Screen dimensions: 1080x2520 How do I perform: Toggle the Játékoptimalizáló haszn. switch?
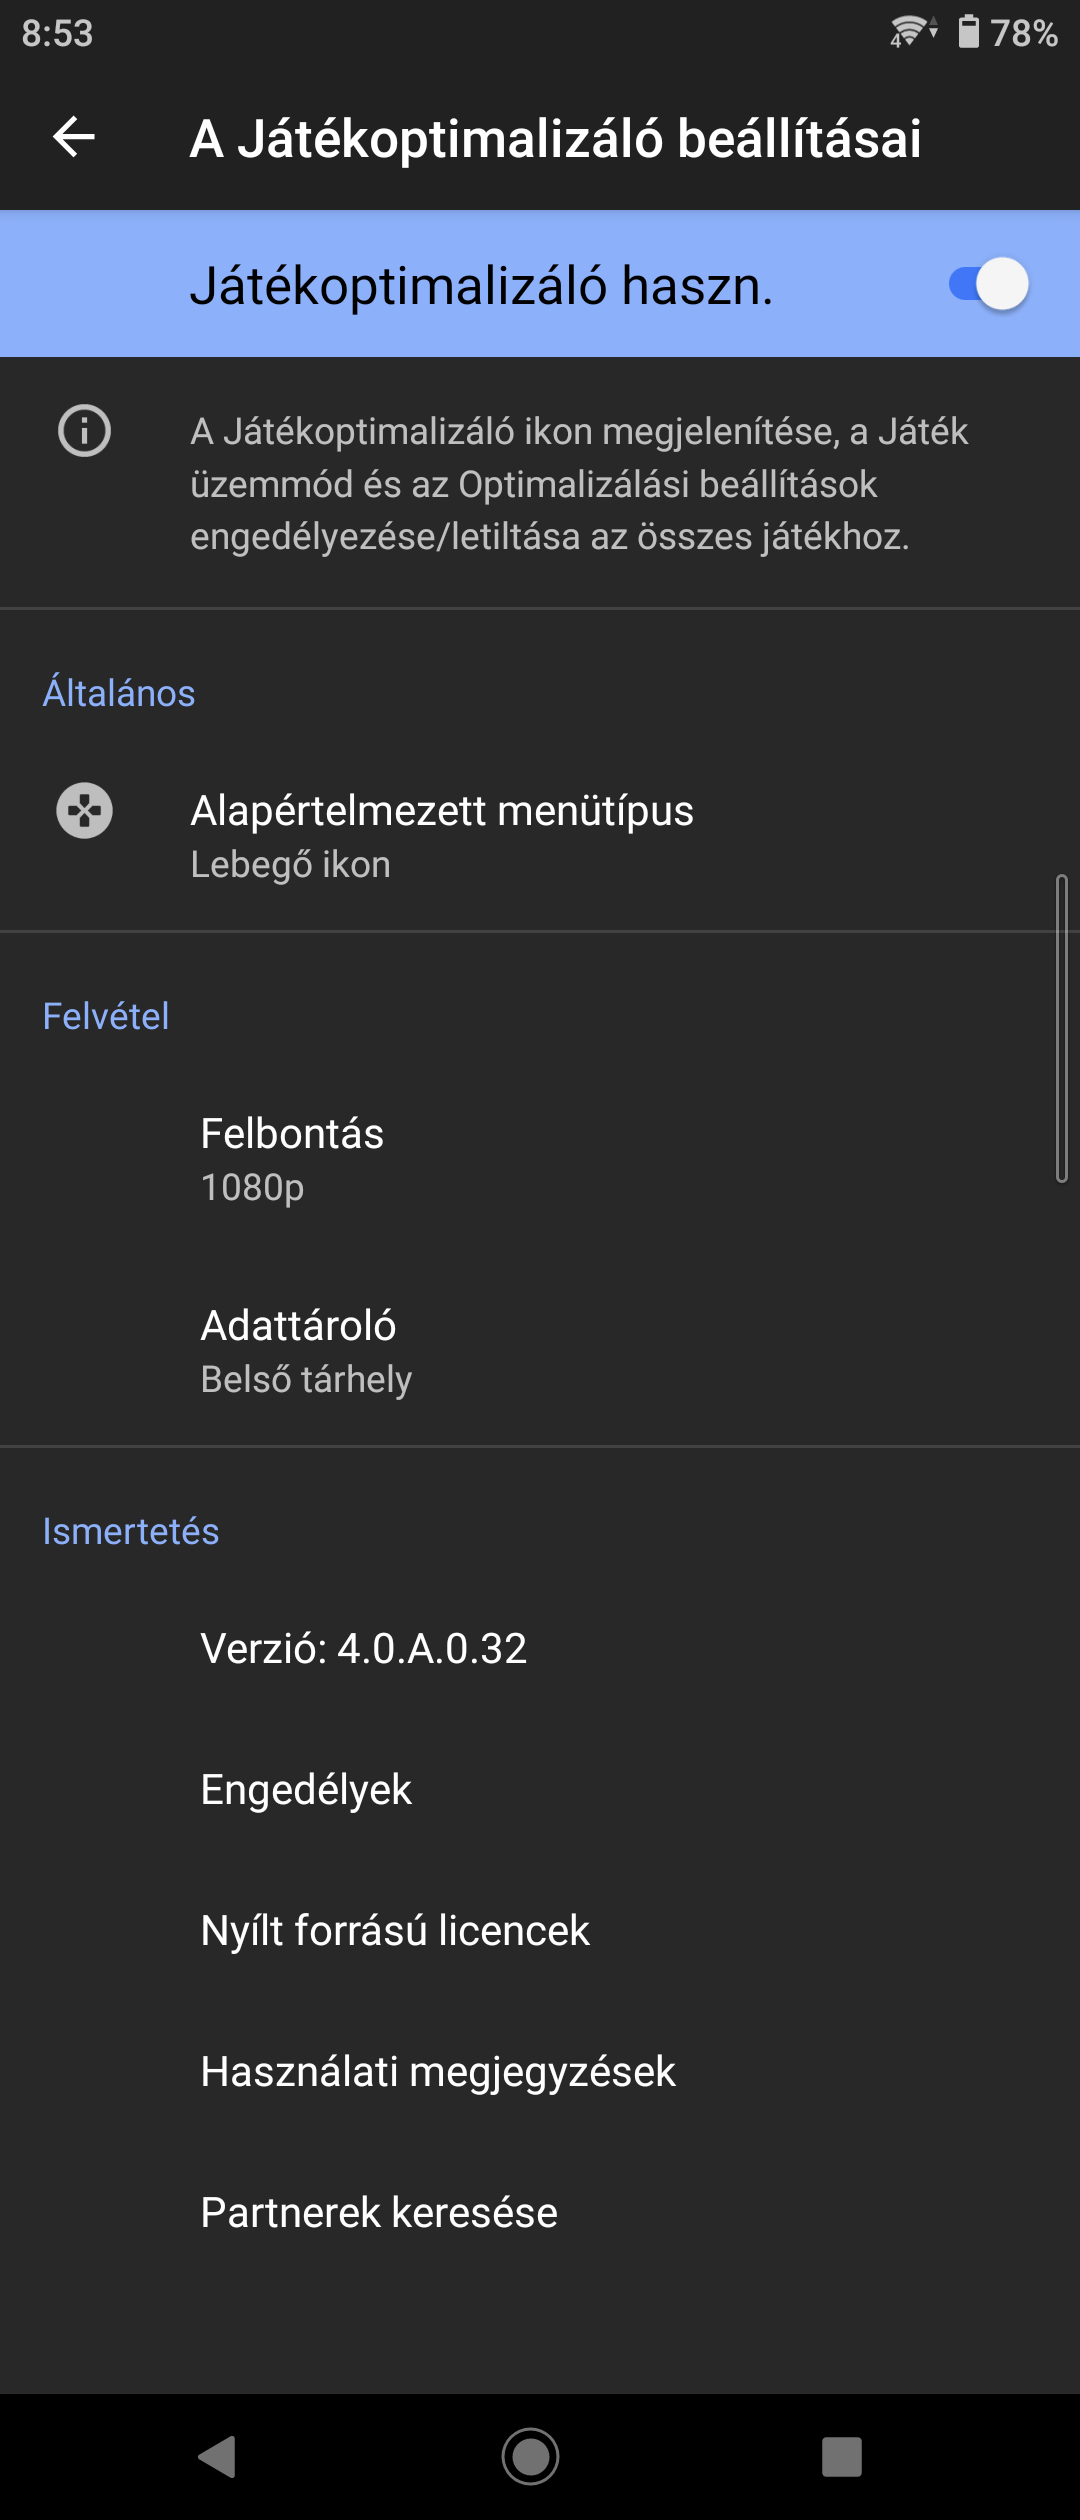[x=988, y=284]
